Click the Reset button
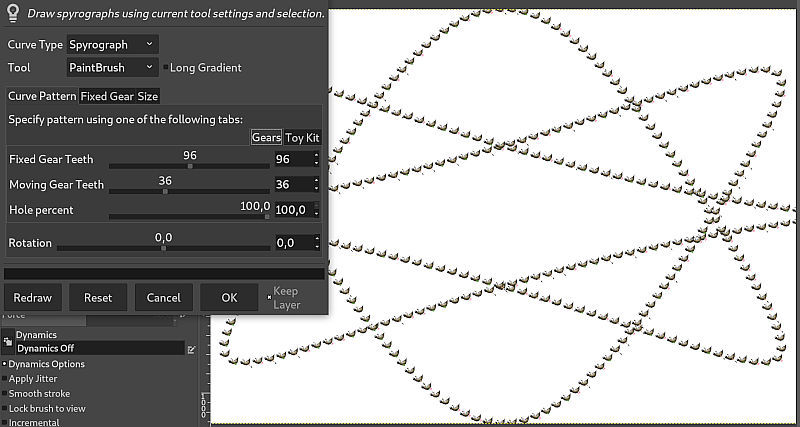This screenshot has width=800, height=427. 98,297
